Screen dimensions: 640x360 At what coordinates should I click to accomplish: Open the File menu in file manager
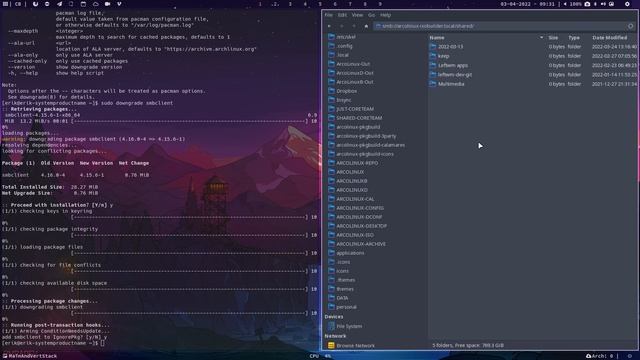point(328,15)
